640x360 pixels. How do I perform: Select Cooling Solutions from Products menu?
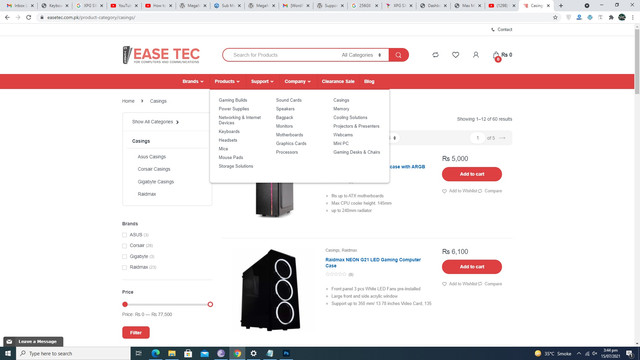coord(350,117)
